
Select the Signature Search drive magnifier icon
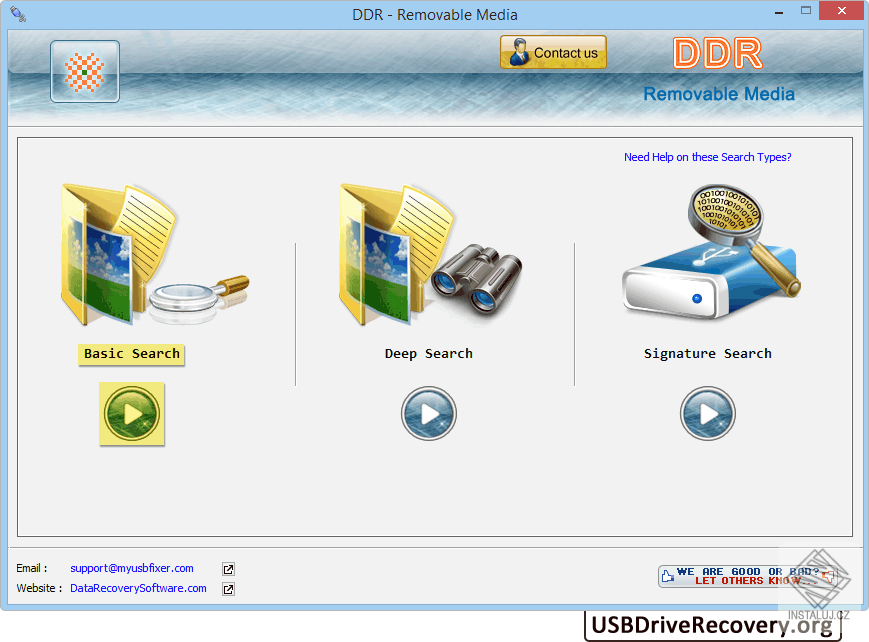click(710, 250)
